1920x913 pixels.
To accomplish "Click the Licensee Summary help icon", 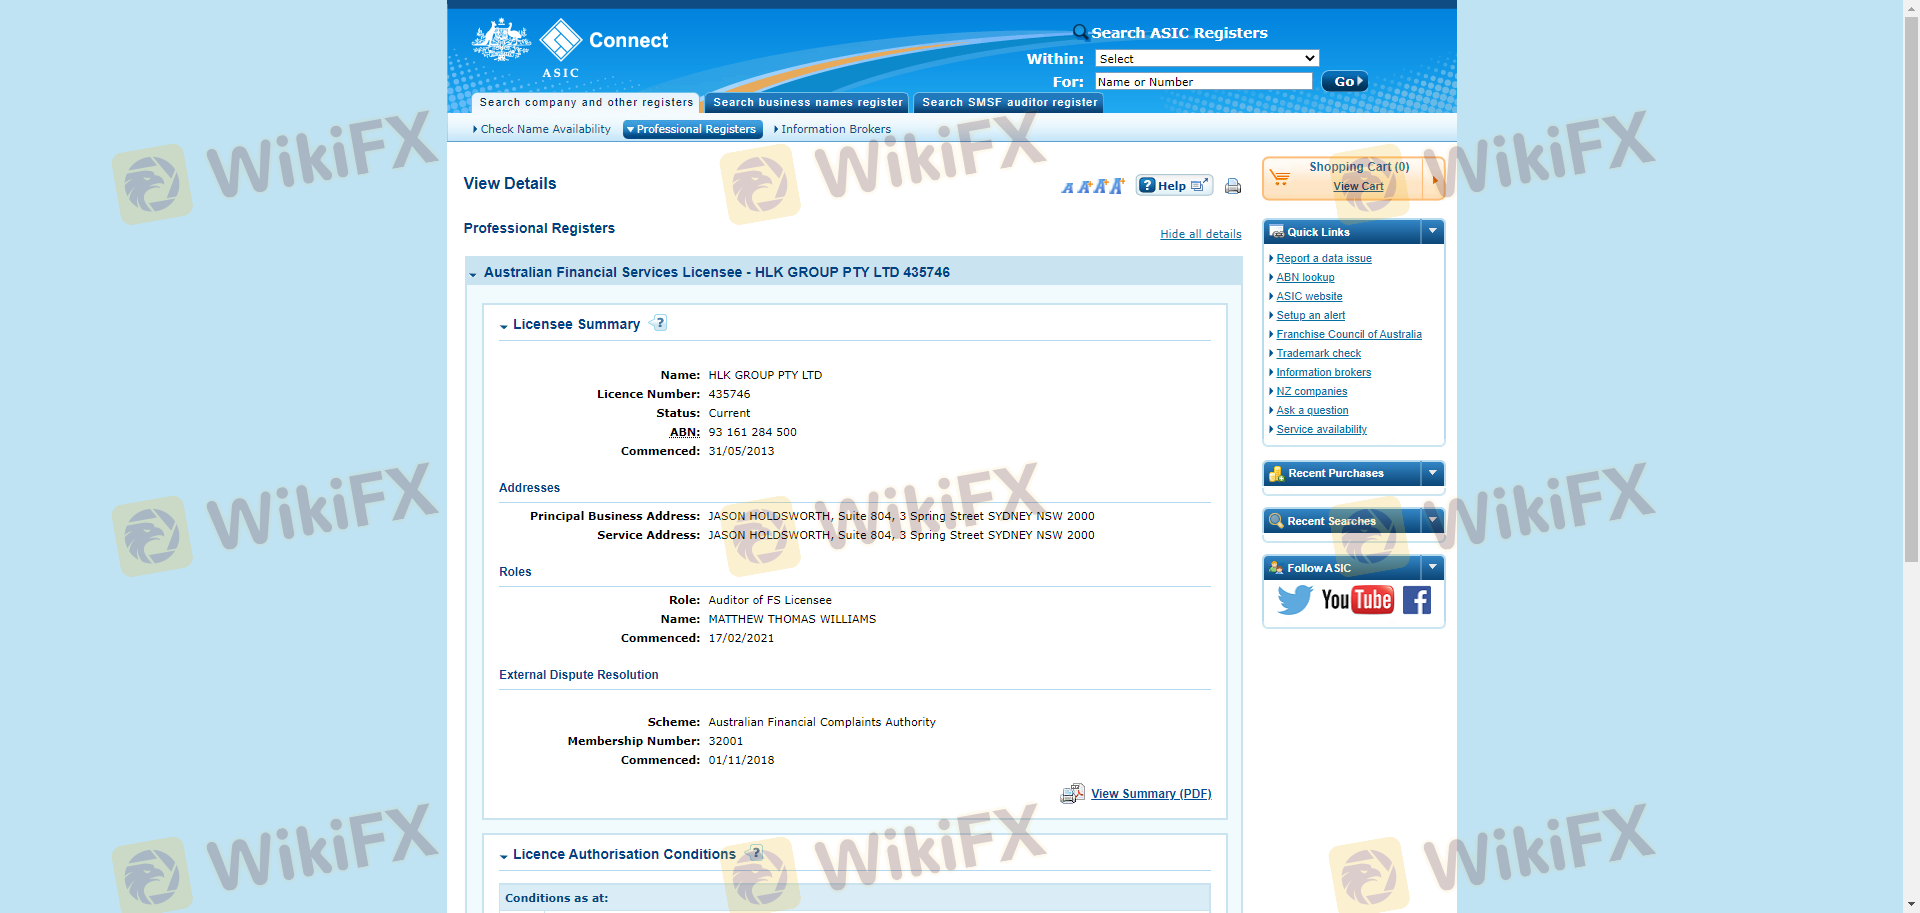I will [659, 323].
